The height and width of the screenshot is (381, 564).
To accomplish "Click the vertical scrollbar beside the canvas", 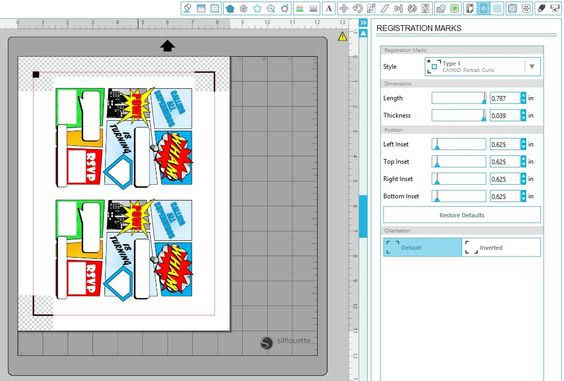I will 363,216.
